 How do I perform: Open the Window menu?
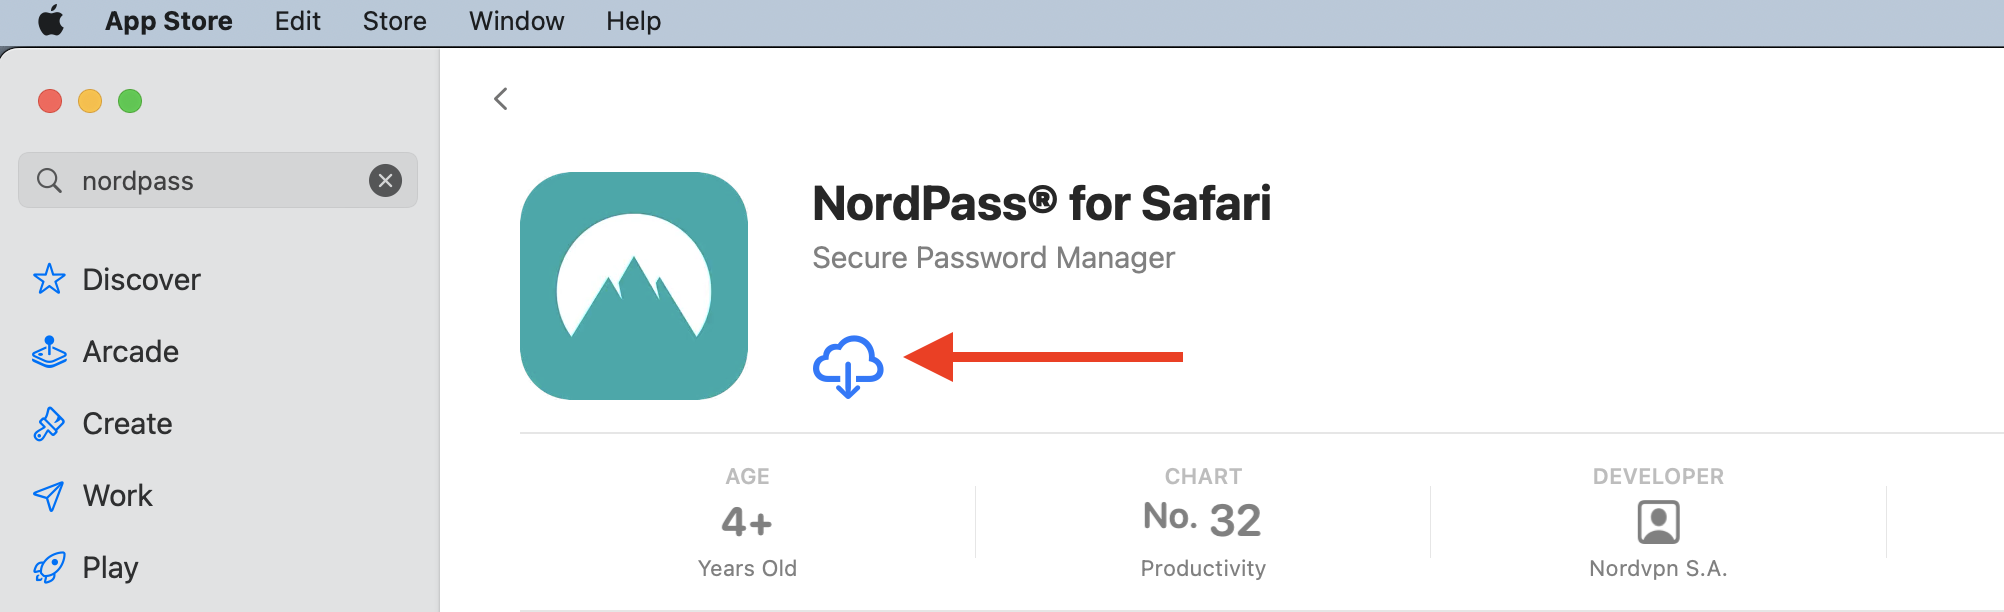tap(516, 21)
